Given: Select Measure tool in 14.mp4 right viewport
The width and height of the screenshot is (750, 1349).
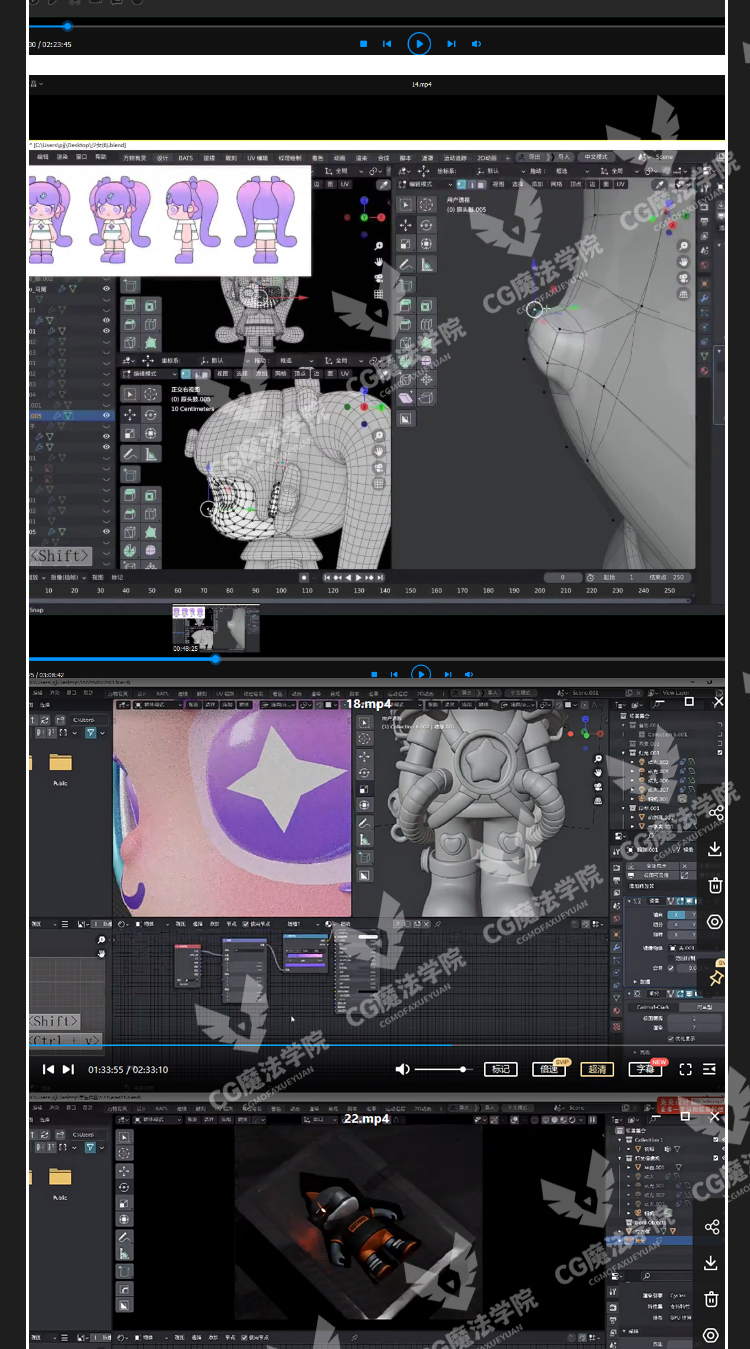Looking at the screenshot, I should click(427, 265).
